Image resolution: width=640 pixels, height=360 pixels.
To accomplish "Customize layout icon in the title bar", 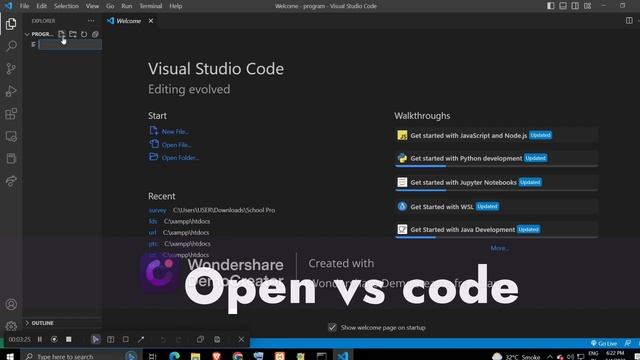I will pos(587,6).
